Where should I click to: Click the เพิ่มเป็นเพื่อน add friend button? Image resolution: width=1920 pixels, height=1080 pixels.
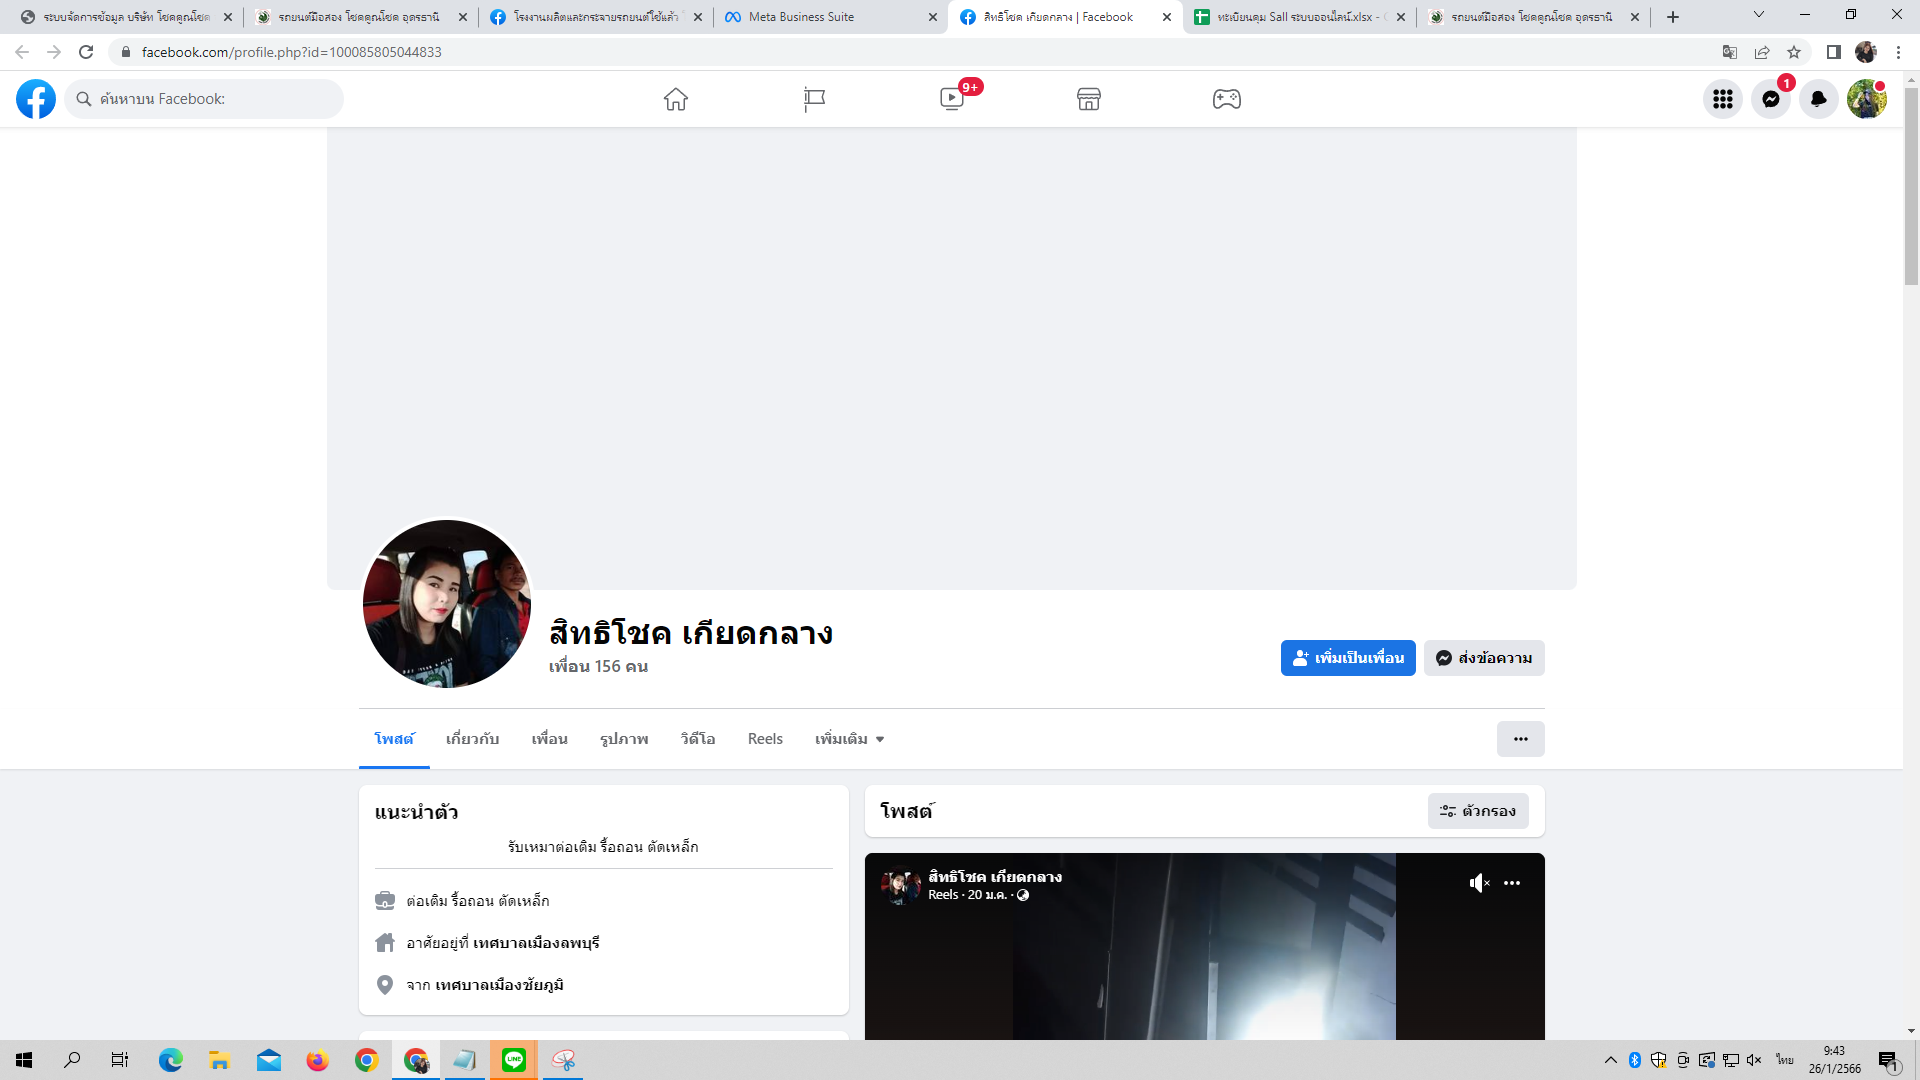point(1347,658)
